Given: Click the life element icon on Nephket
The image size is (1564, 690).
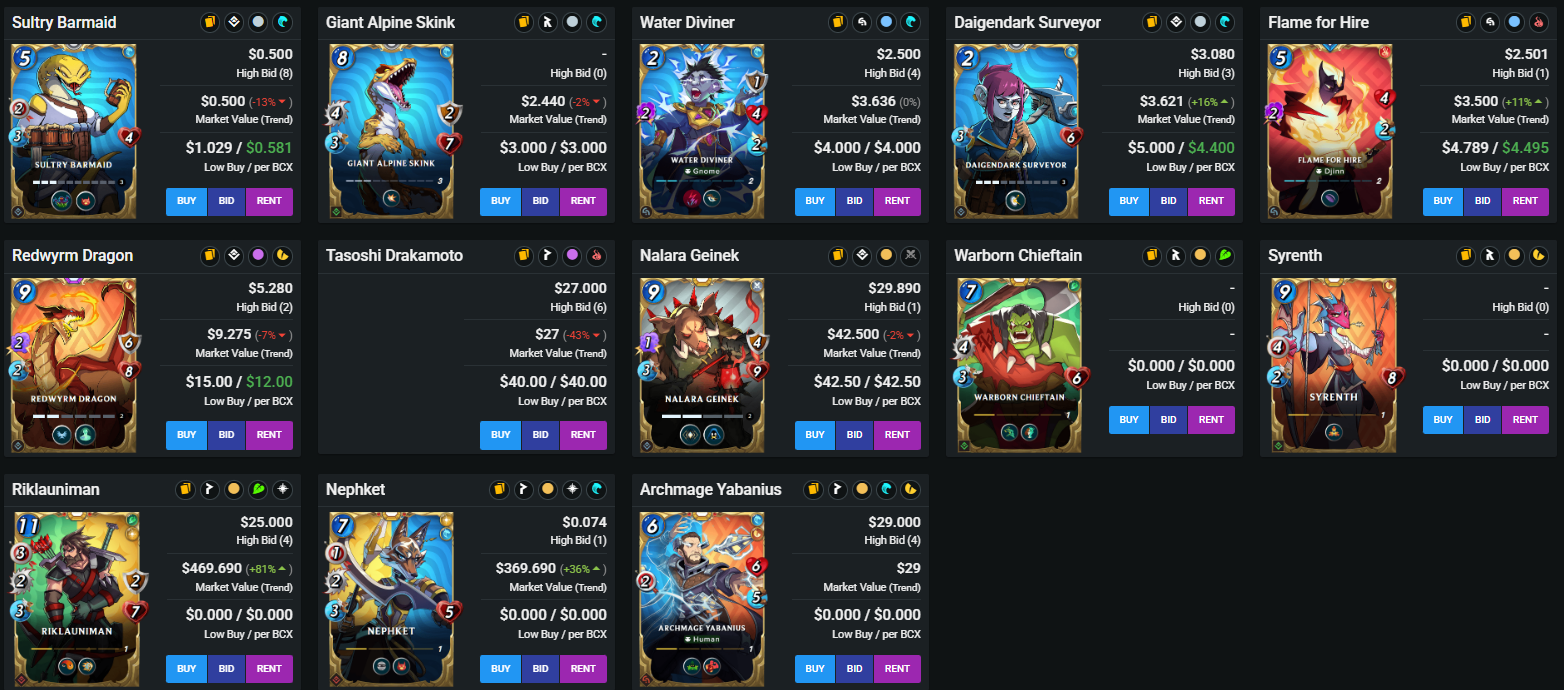Looking at the screenshot, I should (572, 490).
